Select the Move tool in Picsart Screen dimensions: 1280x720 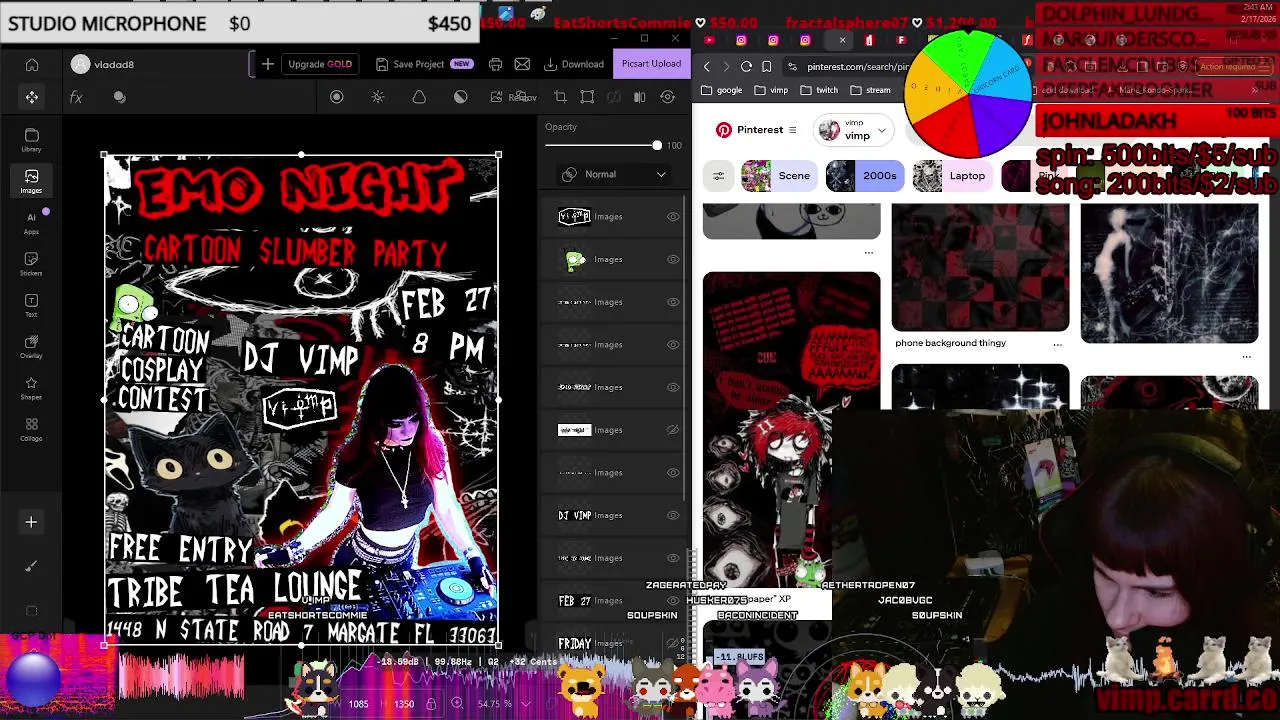coord(32,97)
